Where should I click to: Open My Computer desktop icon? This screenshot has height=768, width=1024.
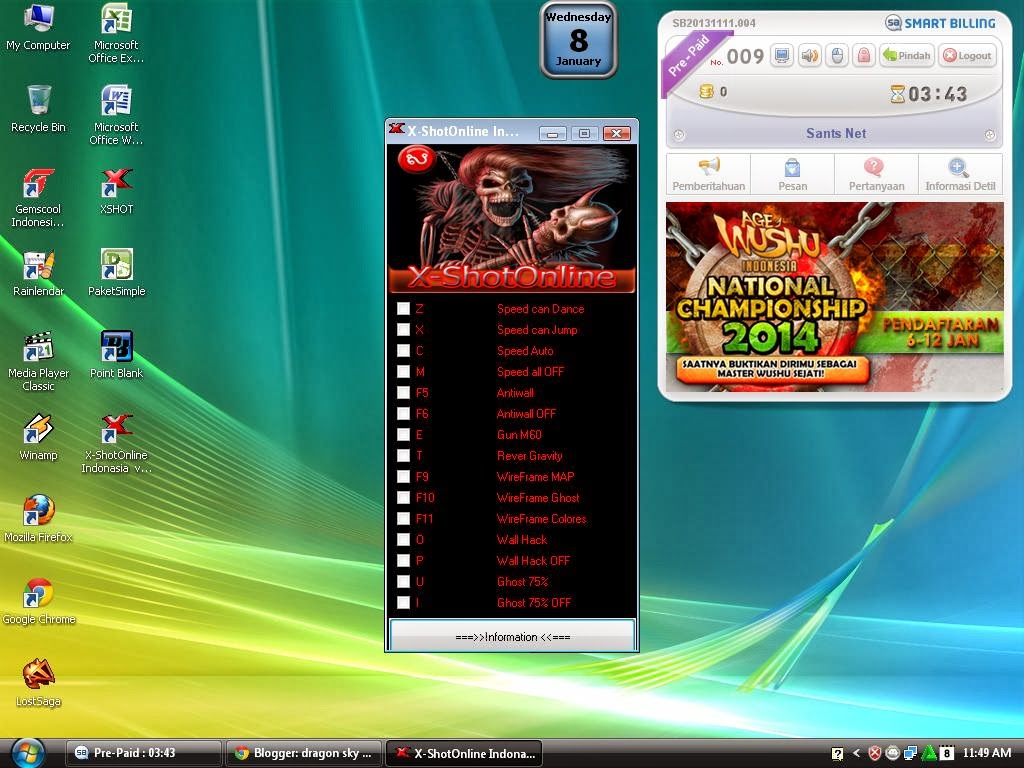[x=38, y=29]
